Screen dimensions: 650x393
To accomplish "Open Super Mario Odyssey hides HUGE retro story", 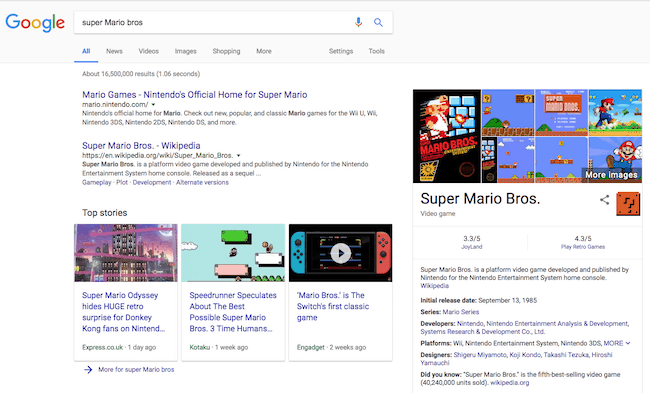I will coord(123,312).
